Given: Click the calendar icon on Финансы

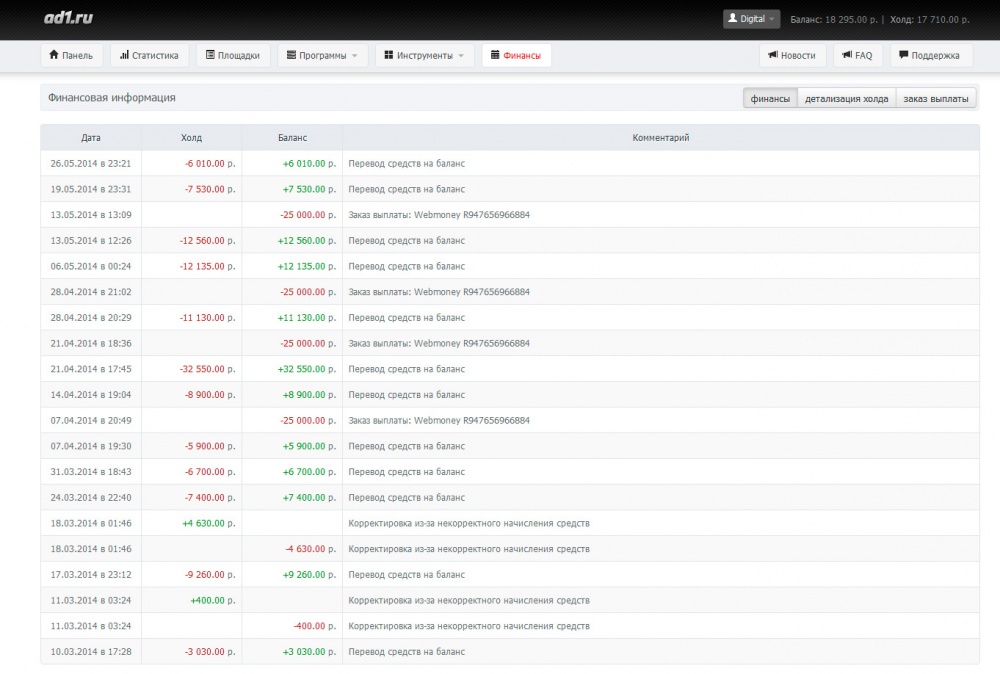Looking at the screenshot, I should coord(495,55).
